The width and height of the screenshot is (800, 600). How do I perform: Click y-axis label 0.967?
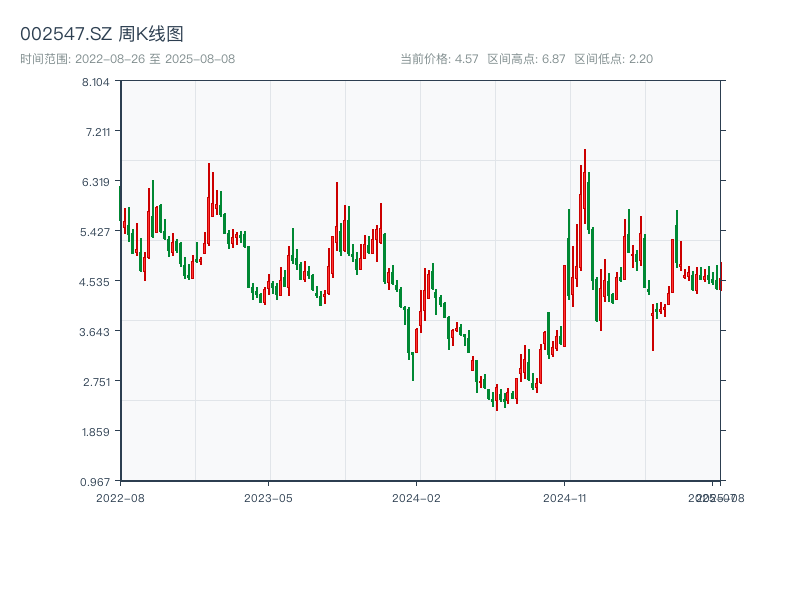click(95, 482)
